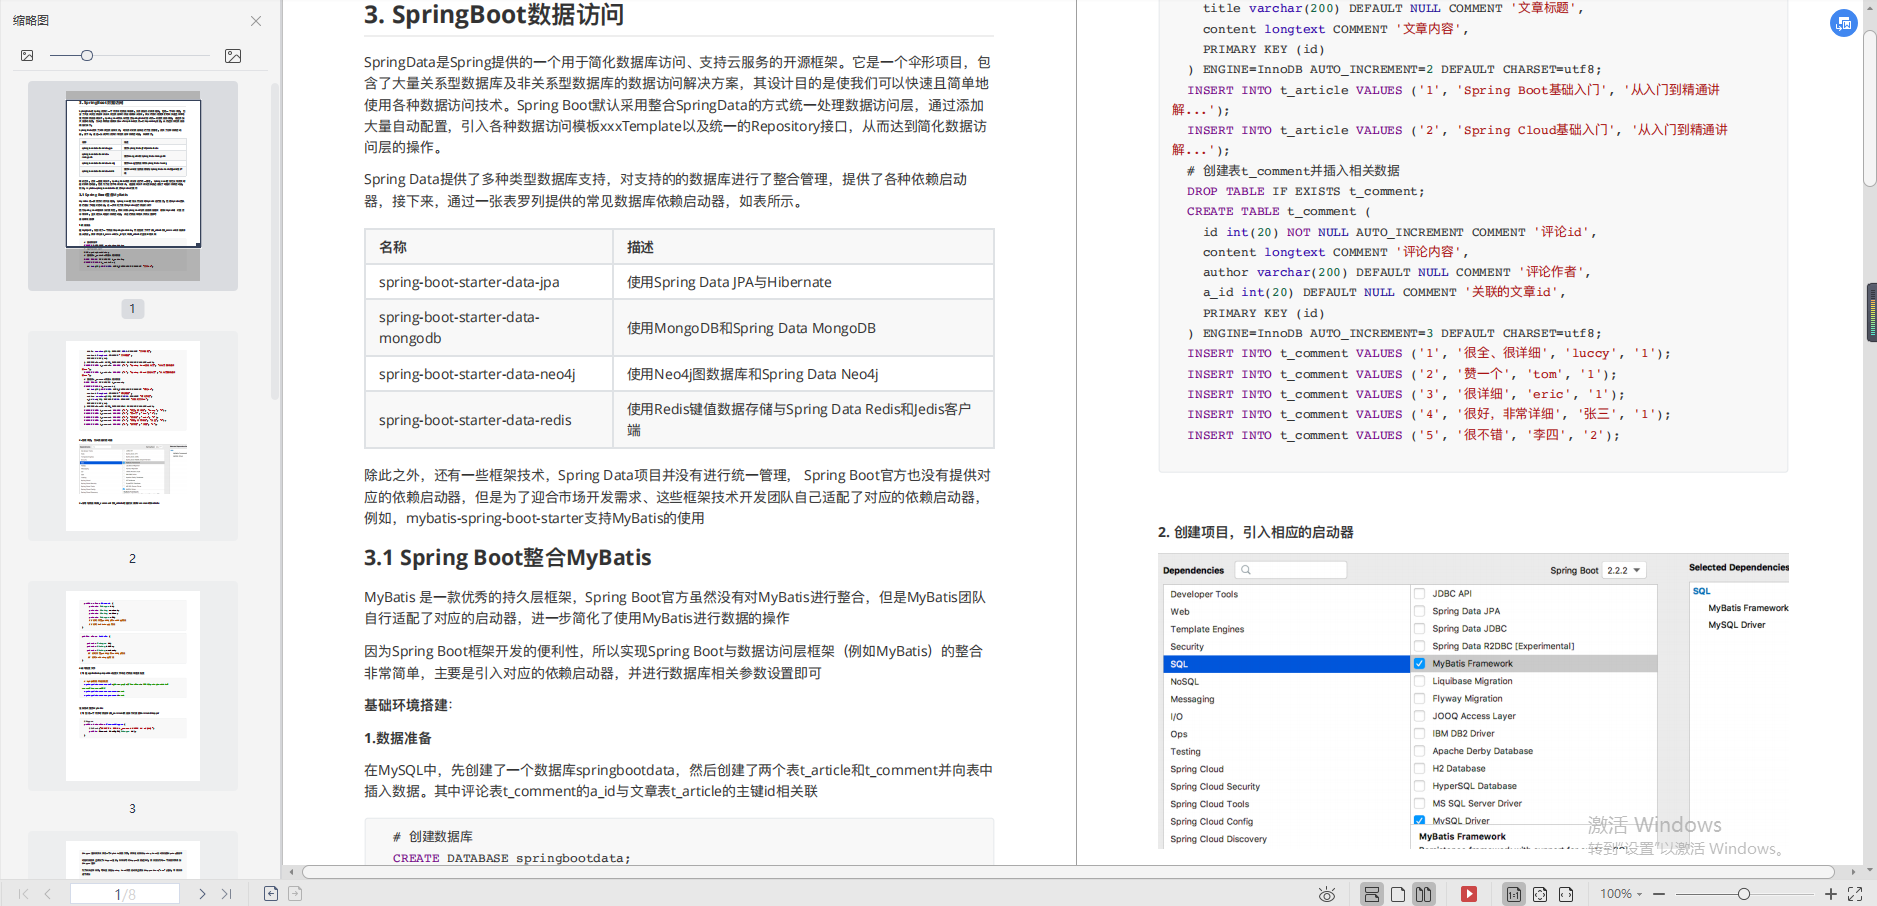The width and height of the screenshot is (1877, 906).
Task: Toggle the MyBatis Framework checkbox
Action: (1419, 664)
